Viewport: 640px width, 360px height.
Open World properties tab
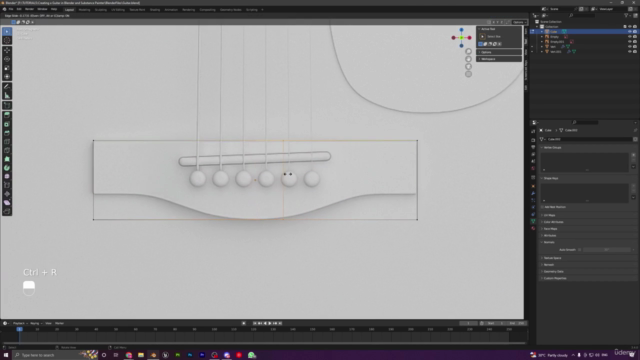[533, 168]
